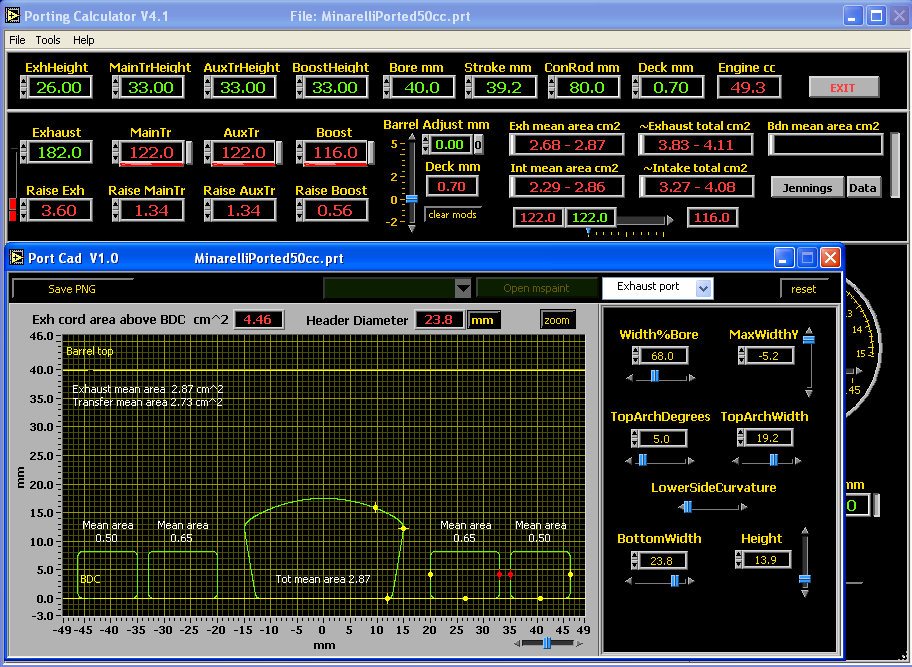
Task: Click the LowerSideCurvature slider left arrow
Action: click(681, 507)
